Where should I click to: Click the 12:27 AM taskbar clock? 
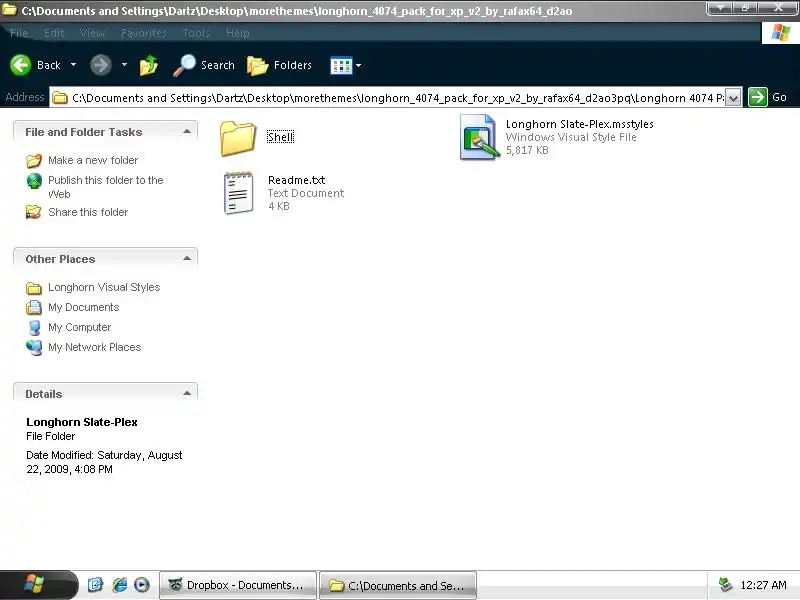pyautogui.click(x=763, y=585)
